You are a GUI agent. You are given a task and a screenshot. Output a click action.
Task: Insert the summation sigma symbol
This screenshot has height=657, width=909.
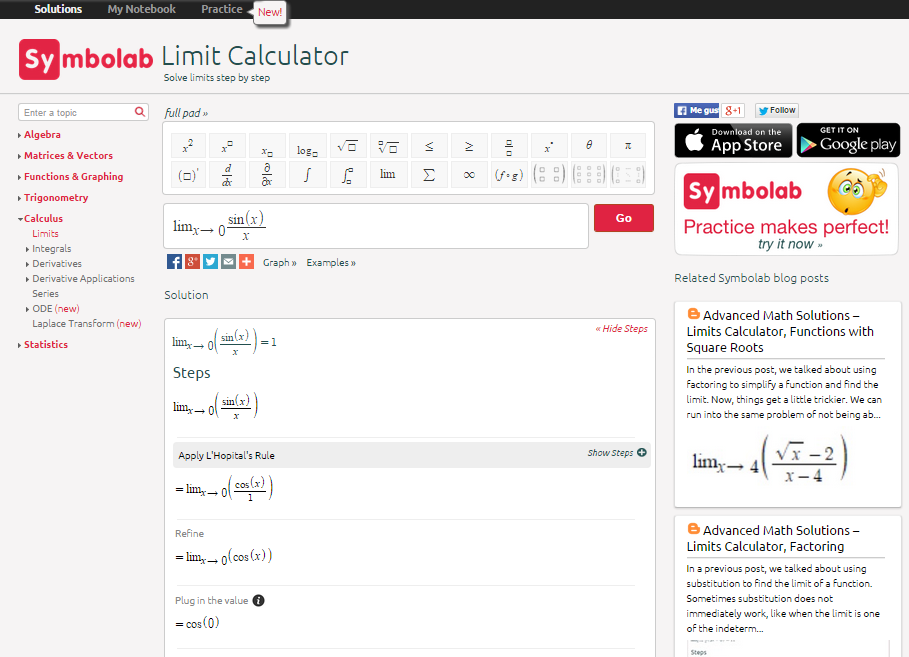428,174
